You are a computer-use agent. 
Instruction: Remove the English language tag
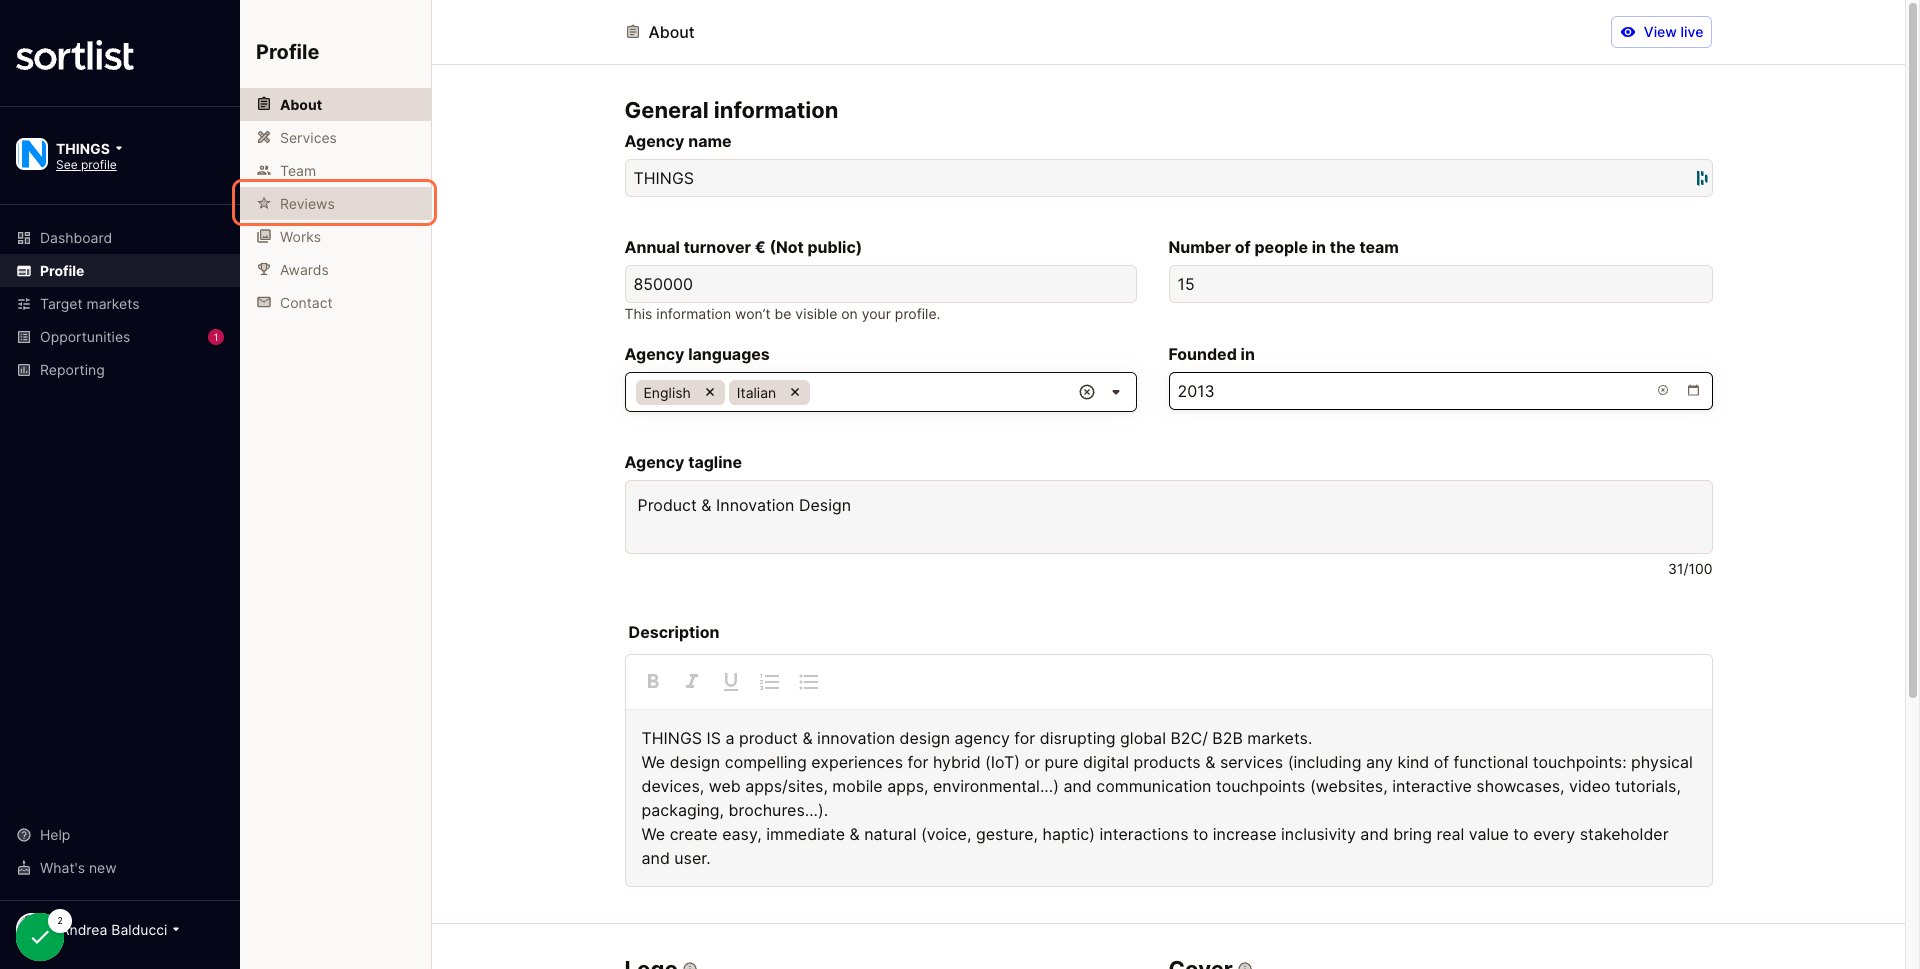click(x=710, y=392)
